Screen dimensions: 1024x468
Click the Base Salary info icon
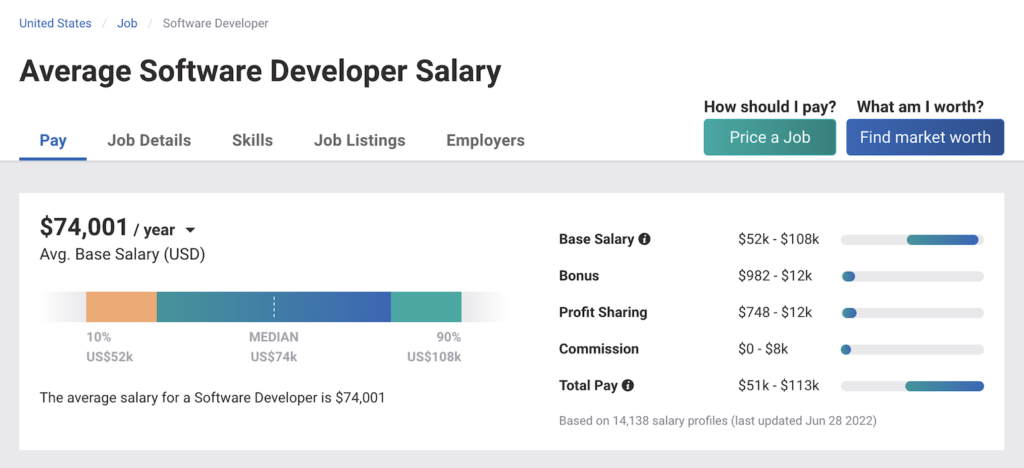(644, 240)
